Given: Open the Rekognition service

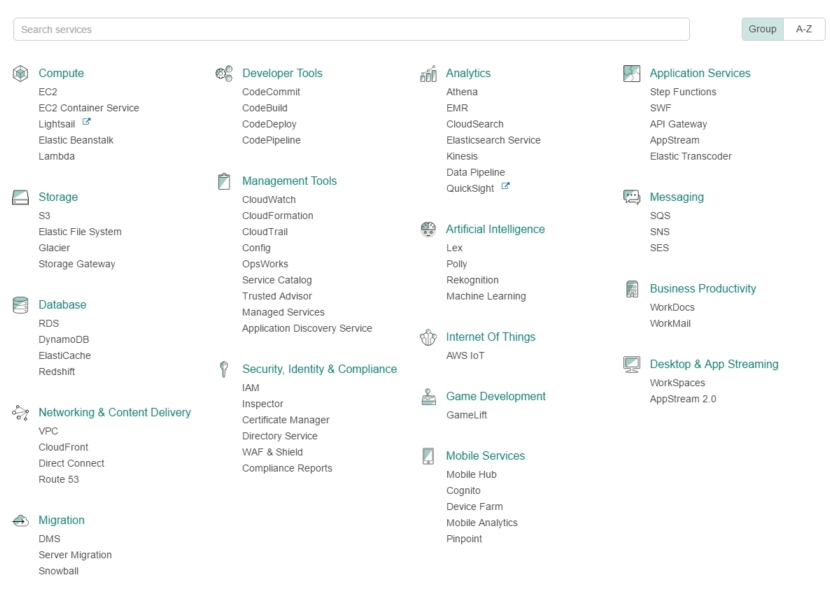Looking at the screenshot, I should pos(472,280).
